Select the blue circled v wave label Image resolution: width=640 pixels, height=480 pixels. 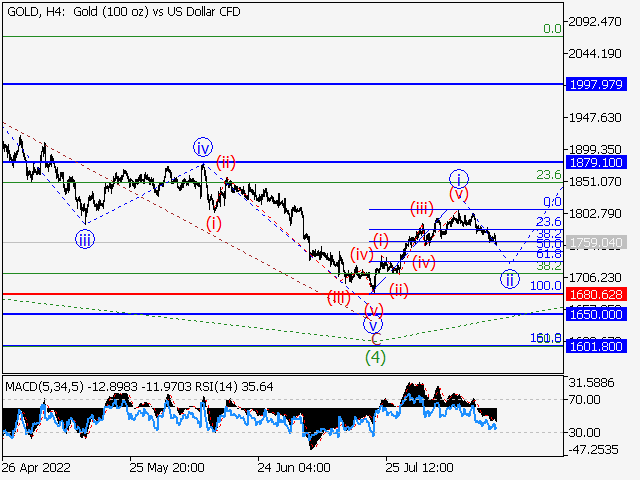point(373,325)
